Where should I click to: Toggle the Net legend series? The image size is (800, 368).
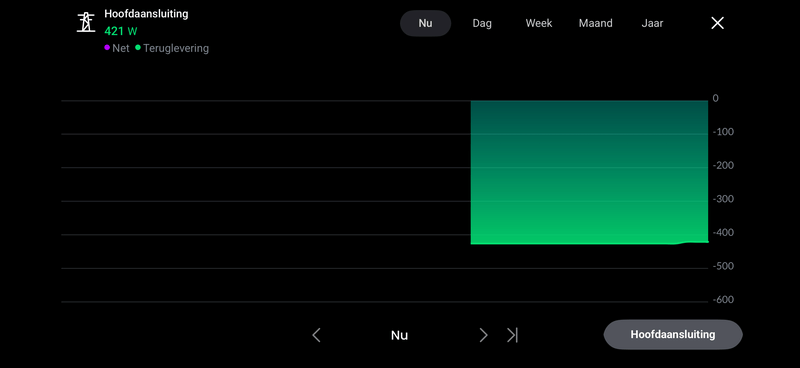117,48
